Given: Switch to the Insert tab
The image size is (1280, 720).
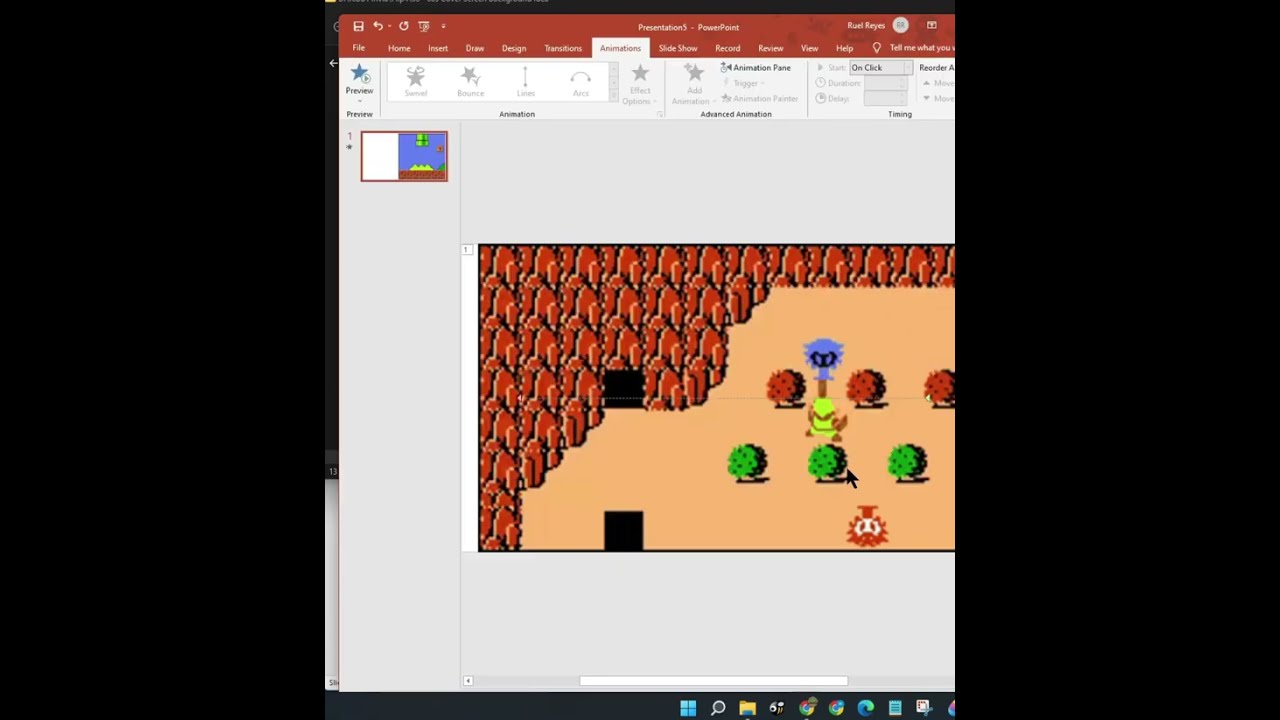Looking at the screenshot, I should [438, 48].
